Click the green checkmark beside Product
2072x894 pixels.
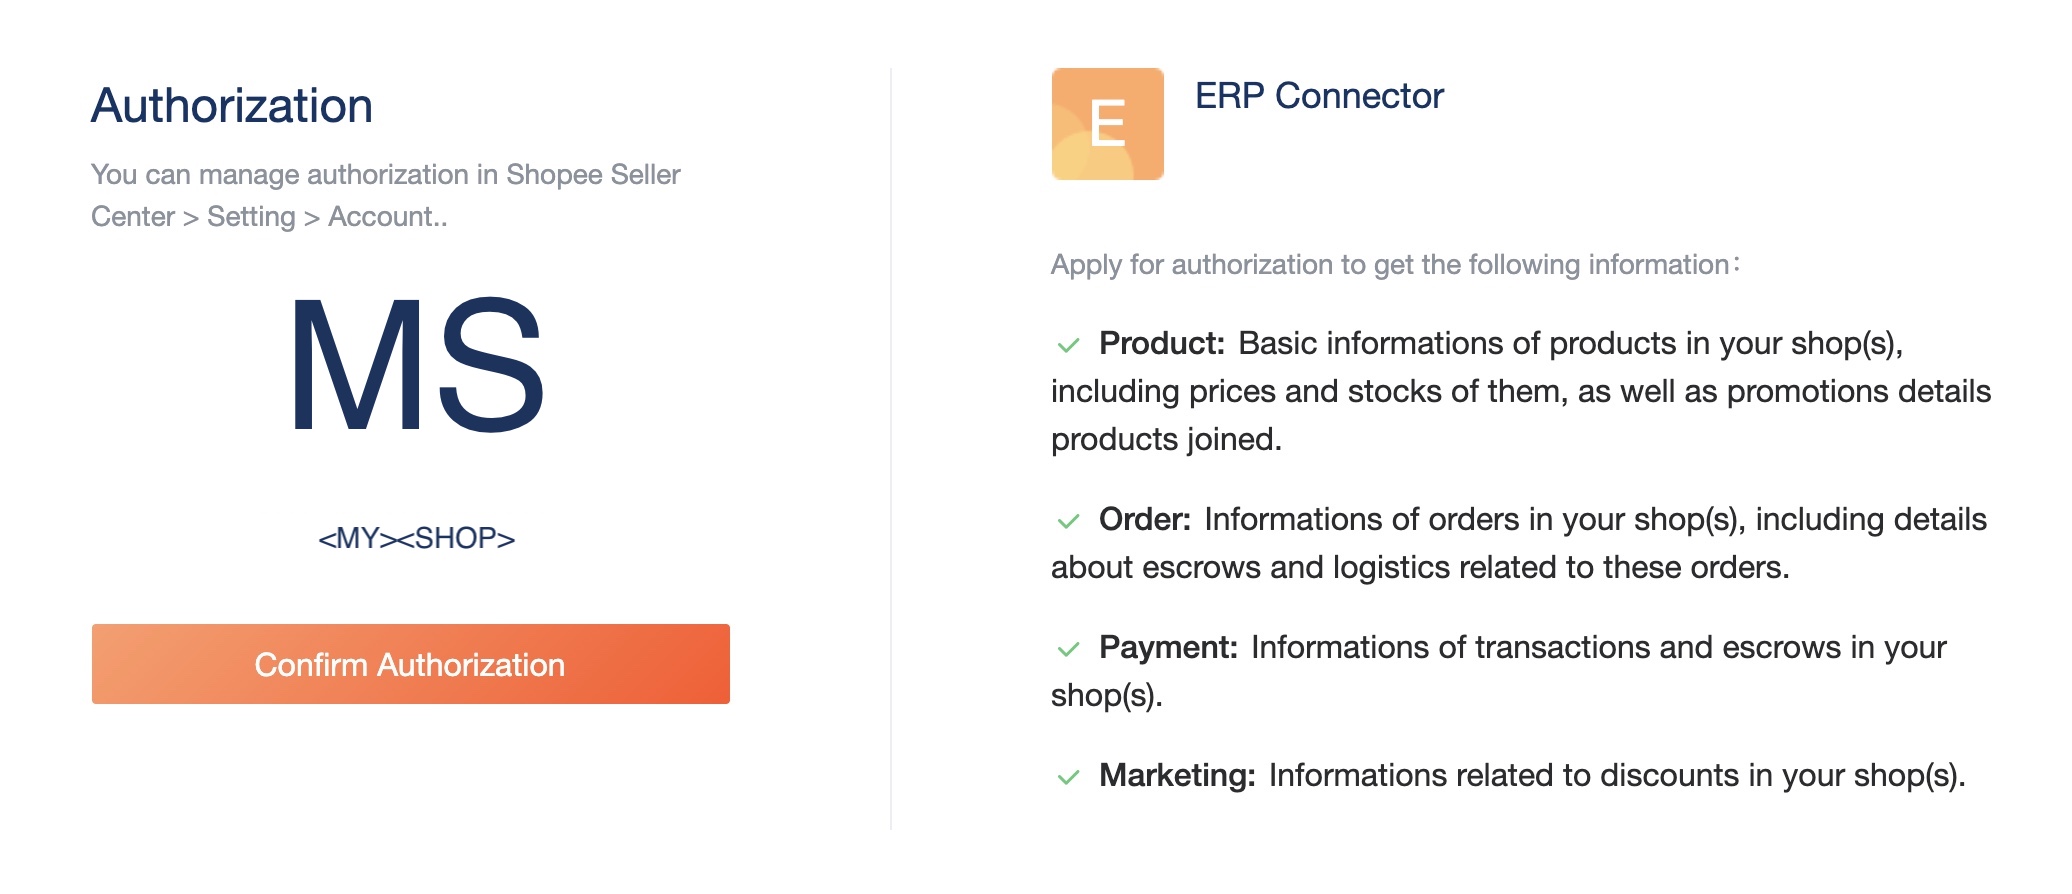pyautogui.click(x=1068, y=345)
